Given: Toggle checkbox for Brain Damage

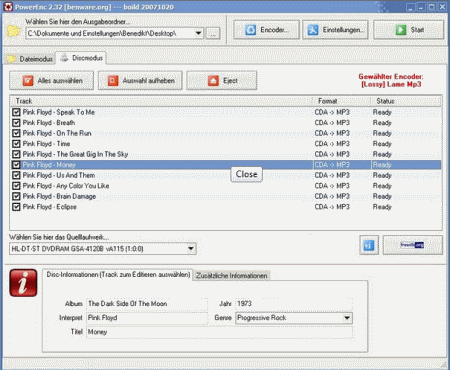Looking at the screenshot, I should pyautogui.click(x=16, y=196).
